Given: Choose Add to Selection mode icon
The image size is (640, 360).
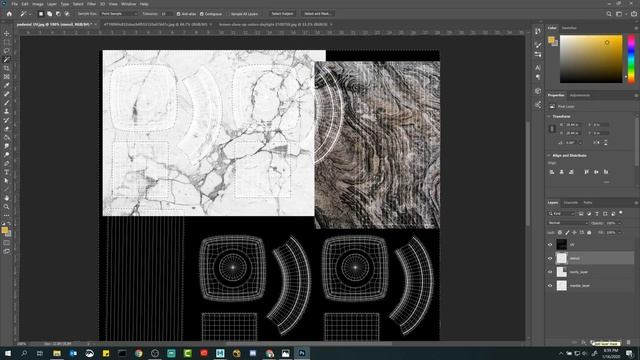Looking at the screenshot, I should pyautogui.click(x=49, y=14).
